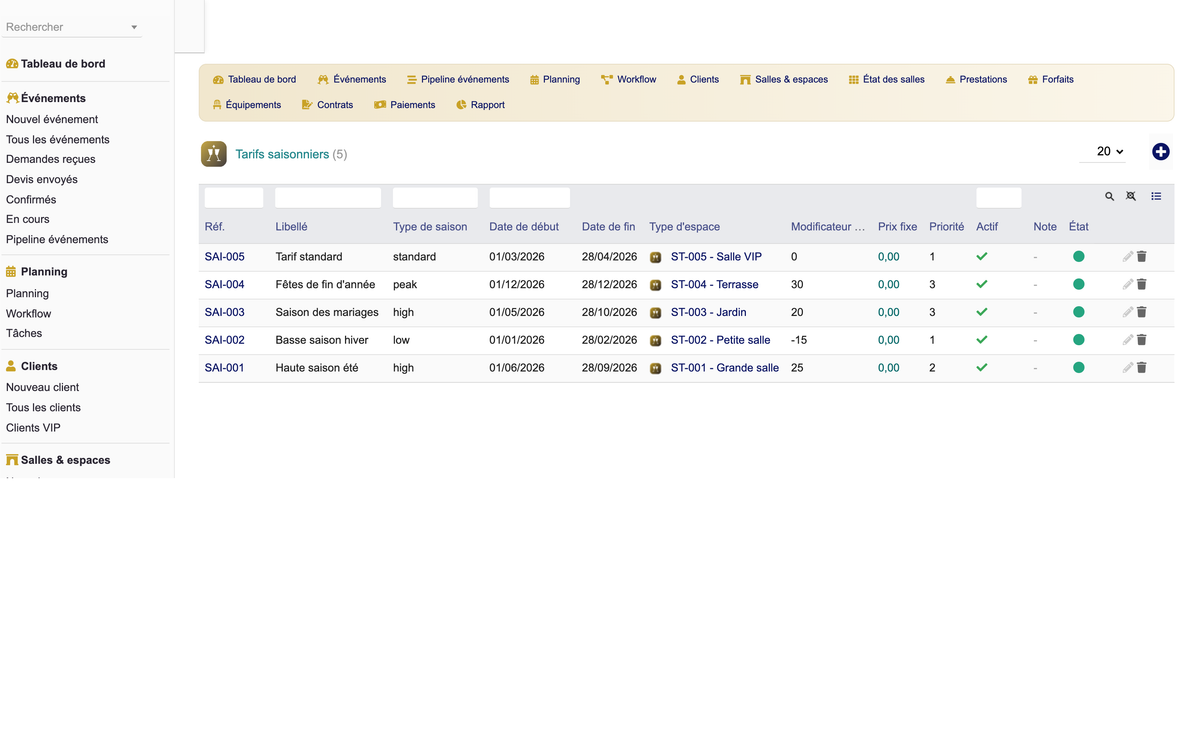Edit row SAI-002 with pencil icon
This screenshot has width=1200, height=743.
(1128, 340)
